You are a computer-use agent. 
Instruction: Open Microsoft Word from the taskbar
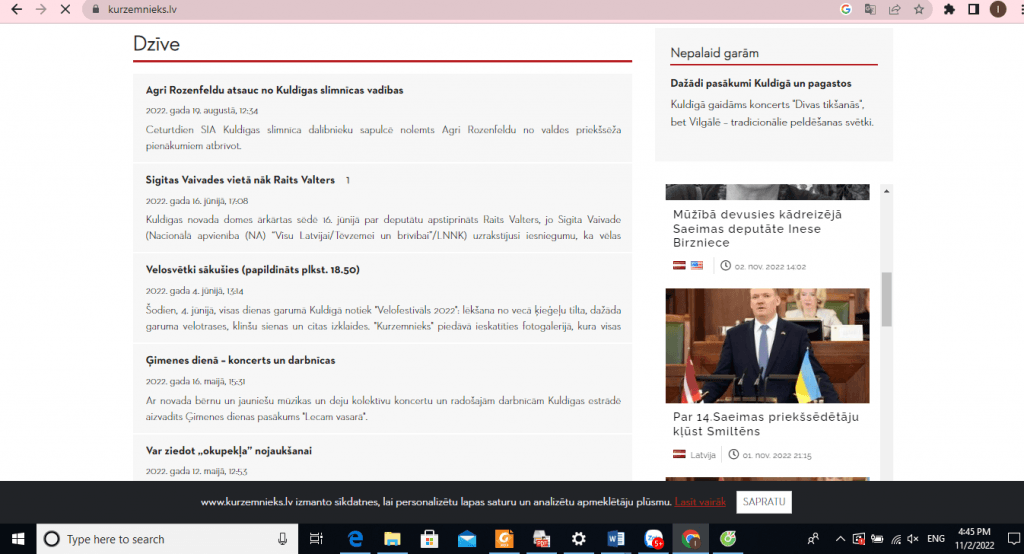[x=615, y=539]
